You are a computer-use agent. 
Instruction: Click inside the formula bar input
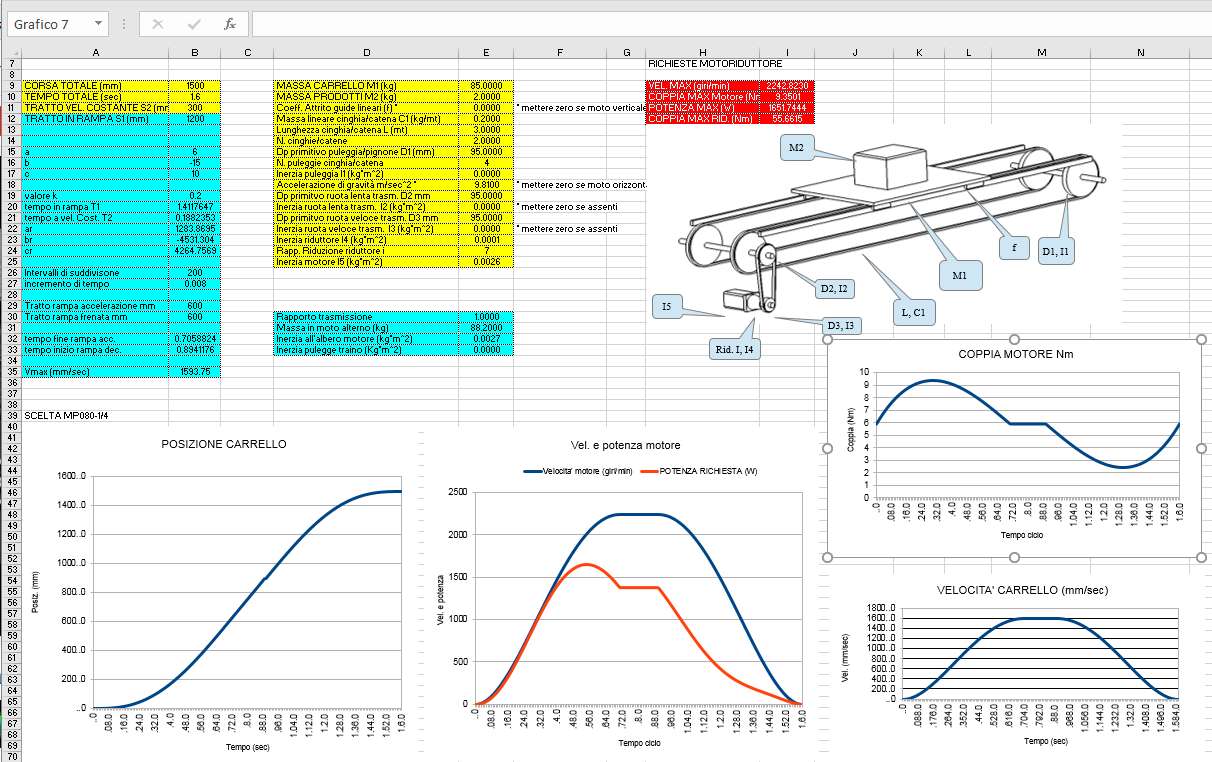tap(700, 24)
